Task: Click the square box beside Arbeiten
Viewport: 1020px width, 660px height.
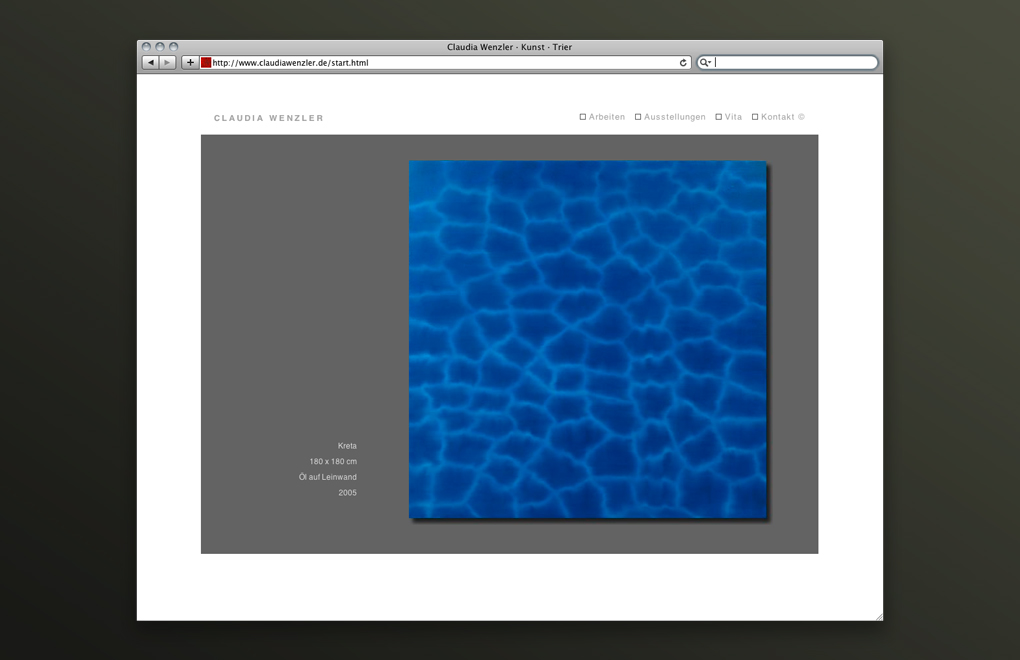Action: (583, 117)
